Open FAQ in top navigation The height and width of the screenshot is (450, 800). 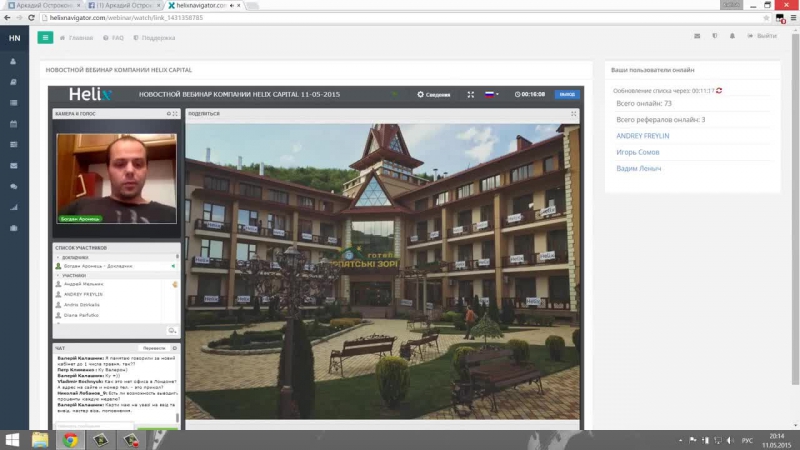point(113,38)
